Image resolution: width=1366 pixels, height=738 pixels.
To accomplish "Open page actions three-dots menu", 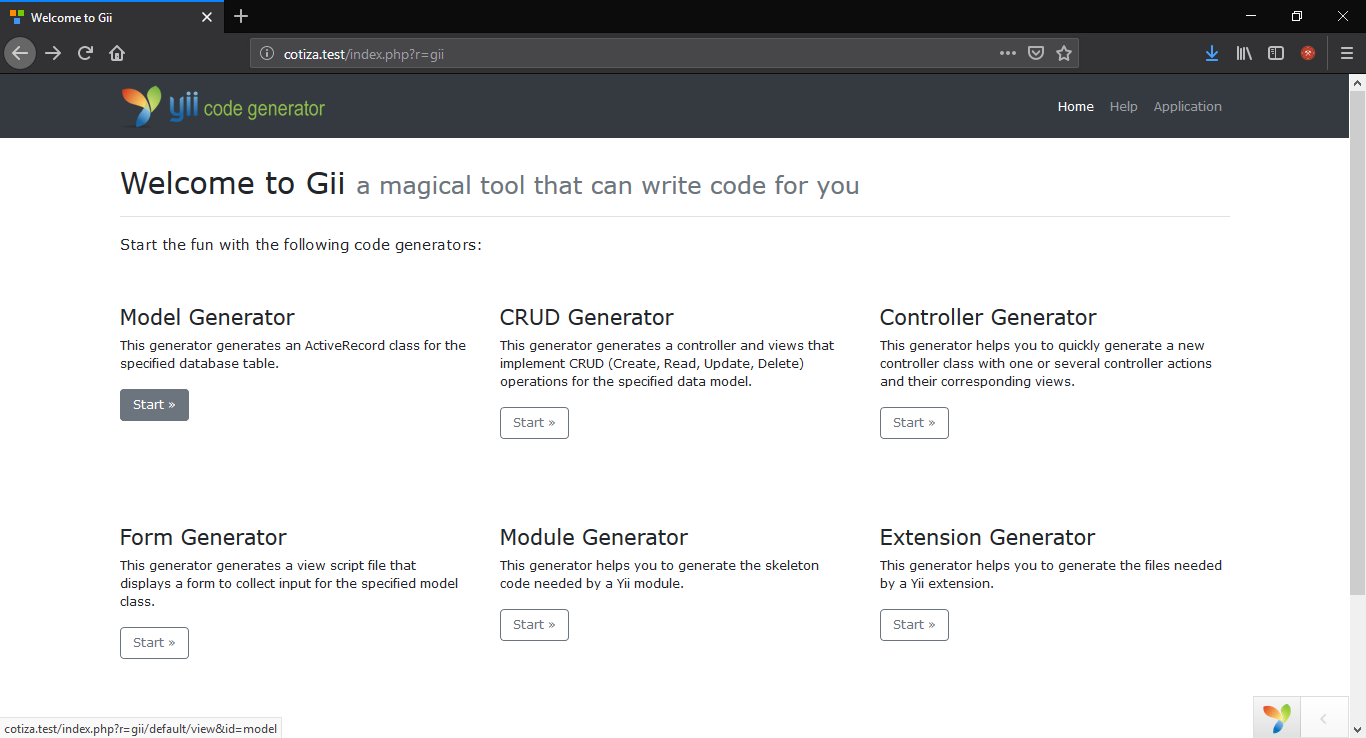I will click(x=1008, y=53).
